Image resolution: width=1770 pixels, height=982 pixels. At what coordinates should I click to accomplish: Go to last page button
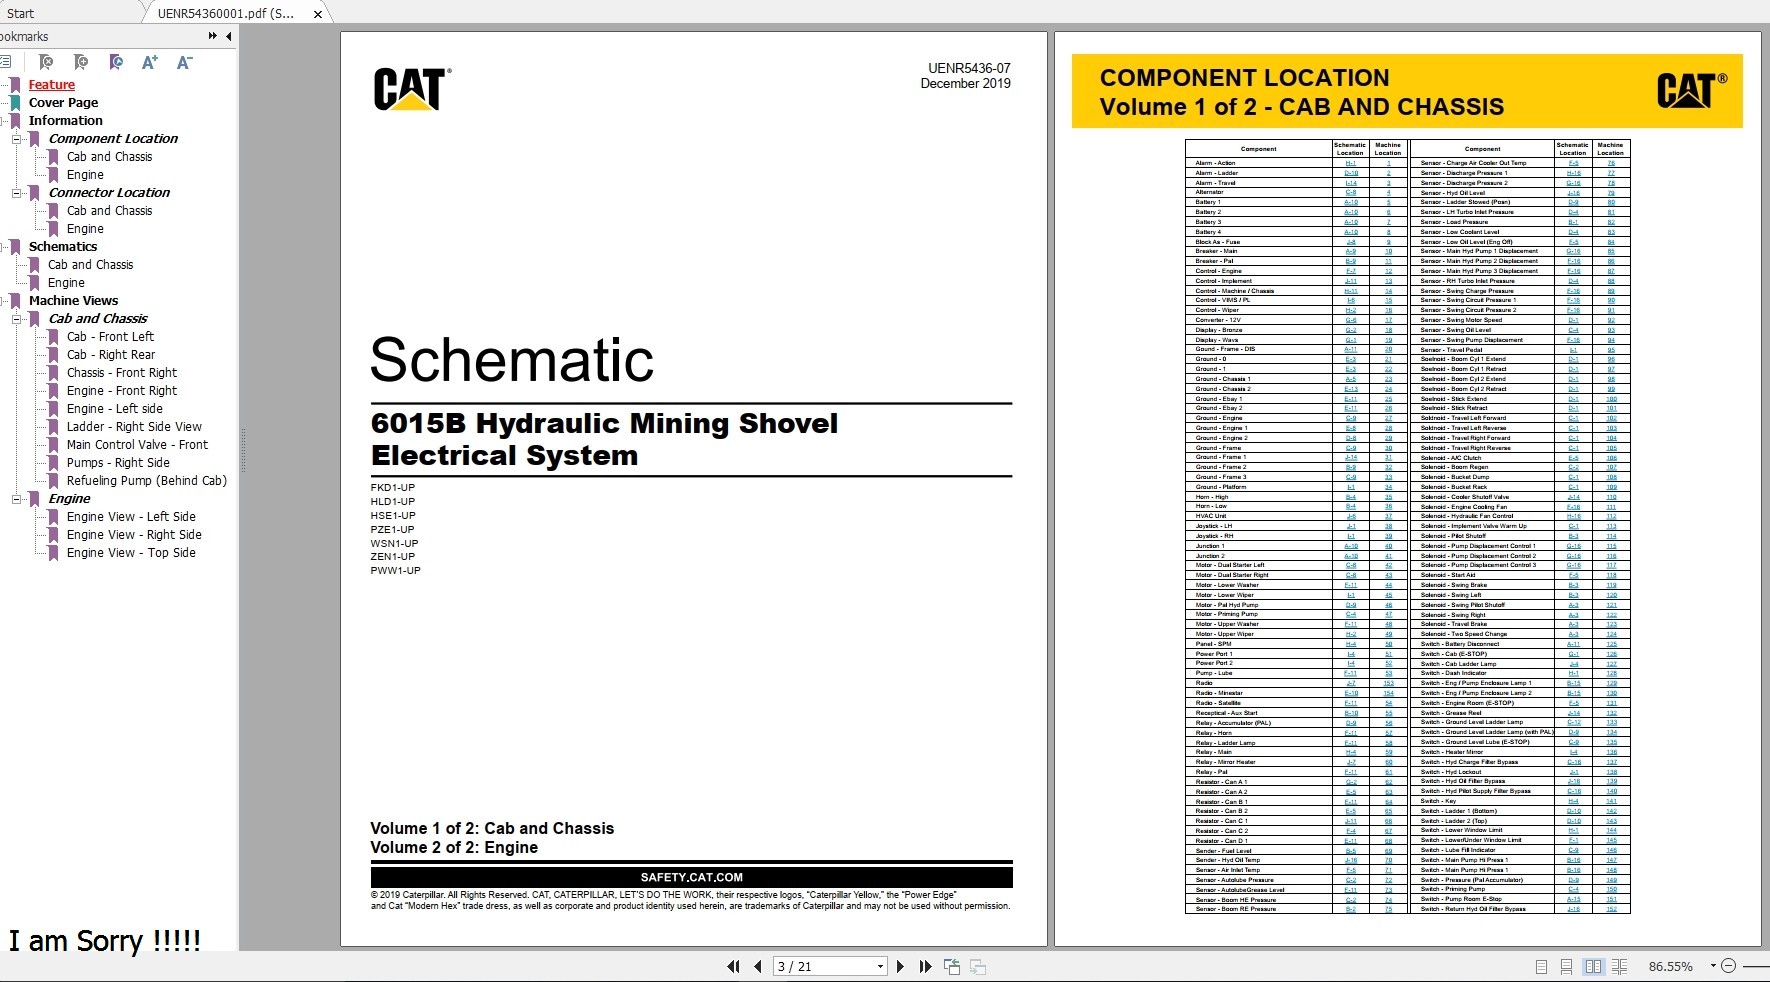click(x=925, y=966)
